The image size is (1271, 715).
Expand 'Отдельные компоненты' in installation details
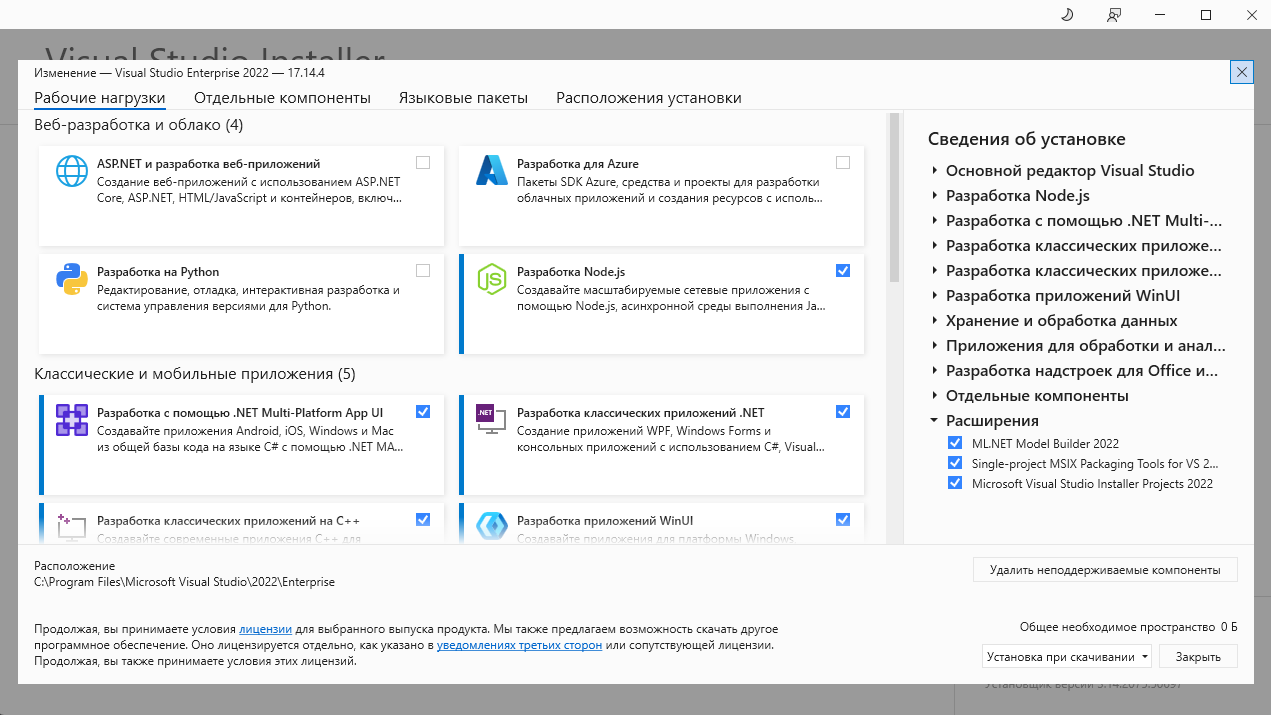click(934, 396)
